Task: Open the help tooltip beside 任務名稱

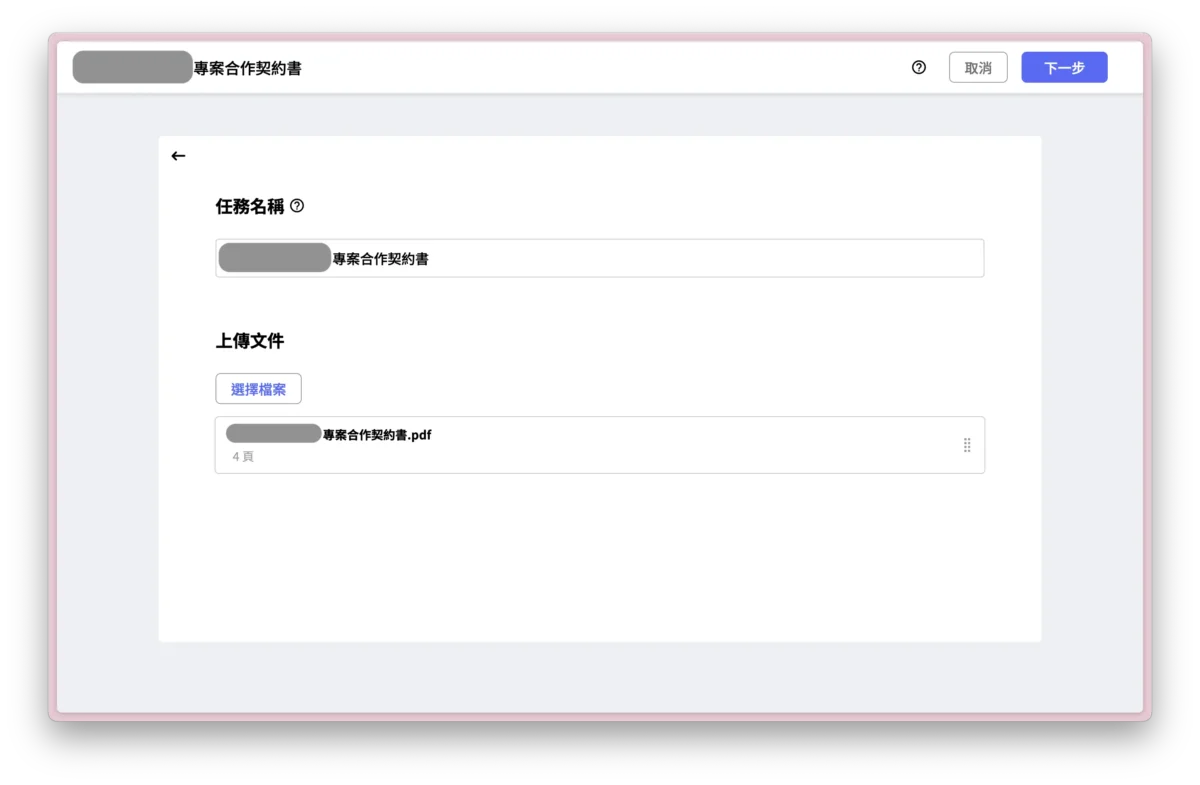Action: [297, 206]
